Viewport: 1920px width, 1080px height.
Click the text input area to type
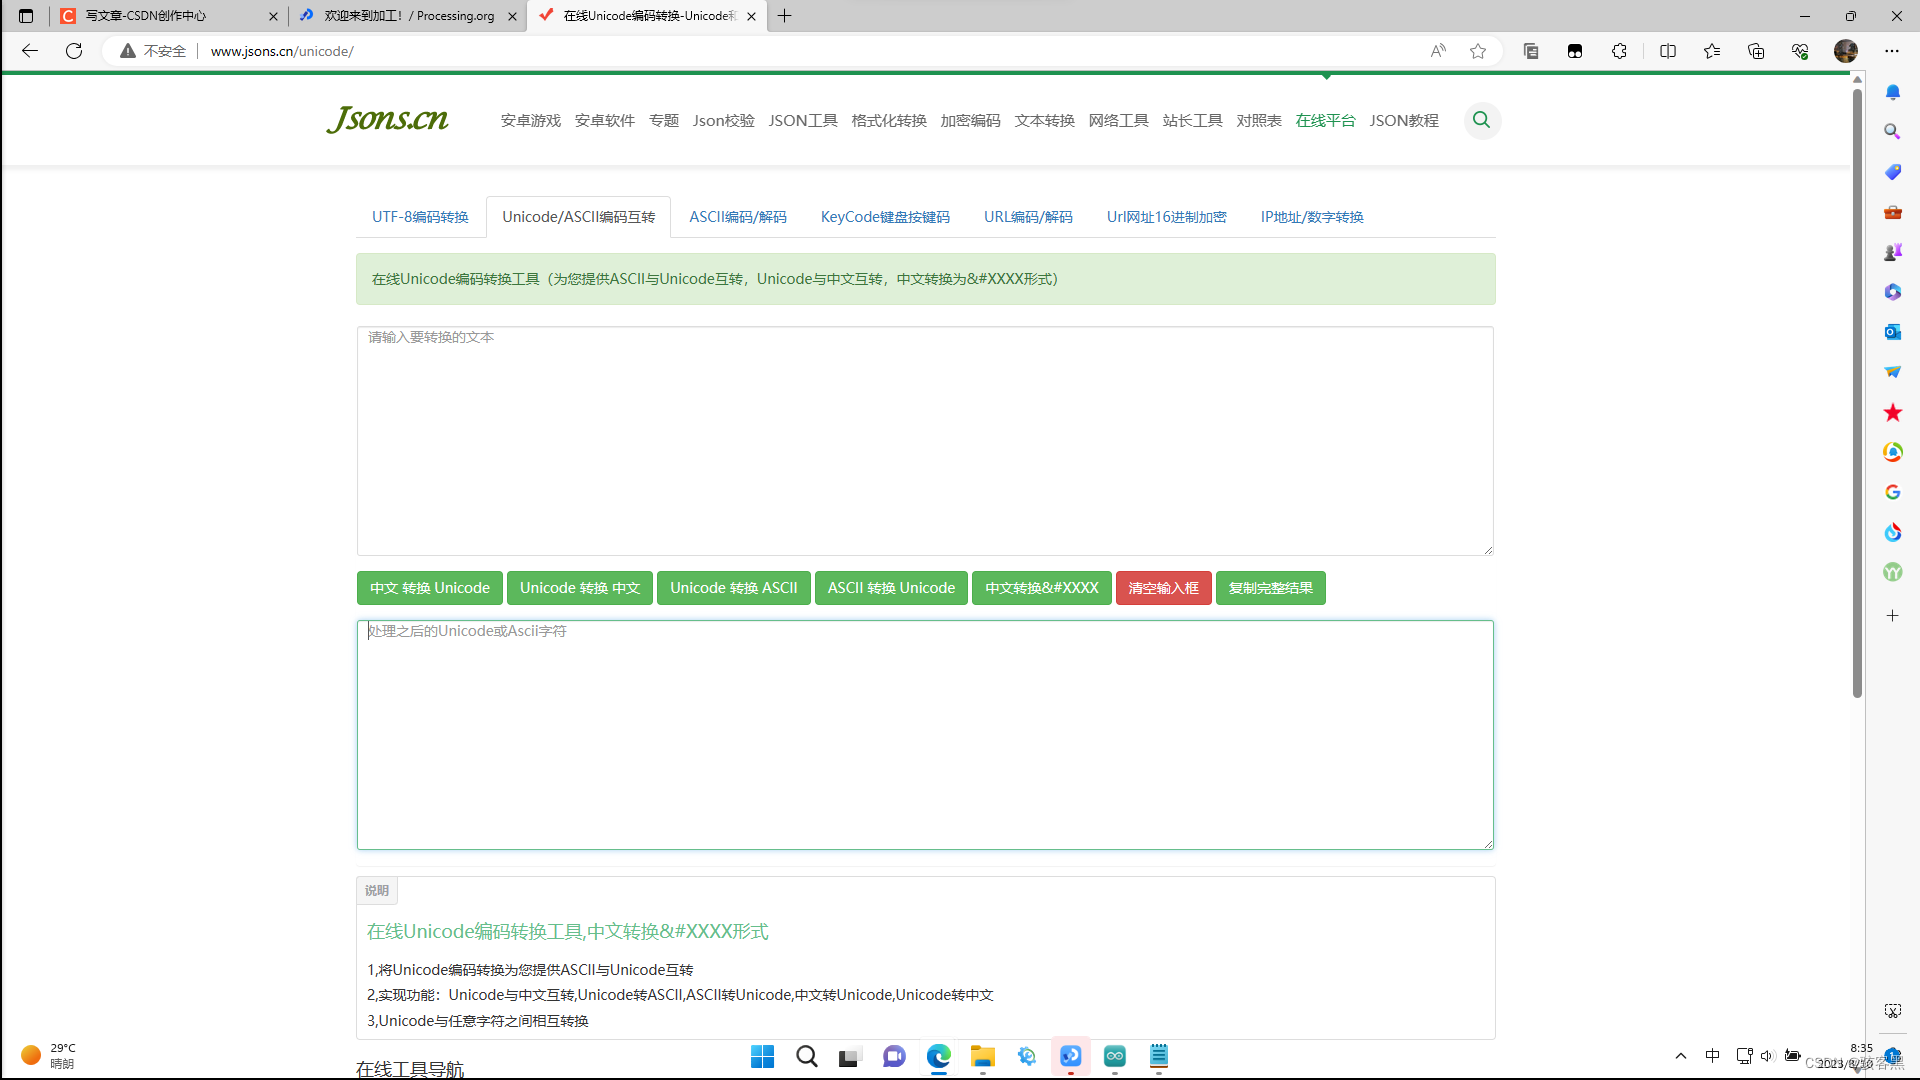pos(924,440)
